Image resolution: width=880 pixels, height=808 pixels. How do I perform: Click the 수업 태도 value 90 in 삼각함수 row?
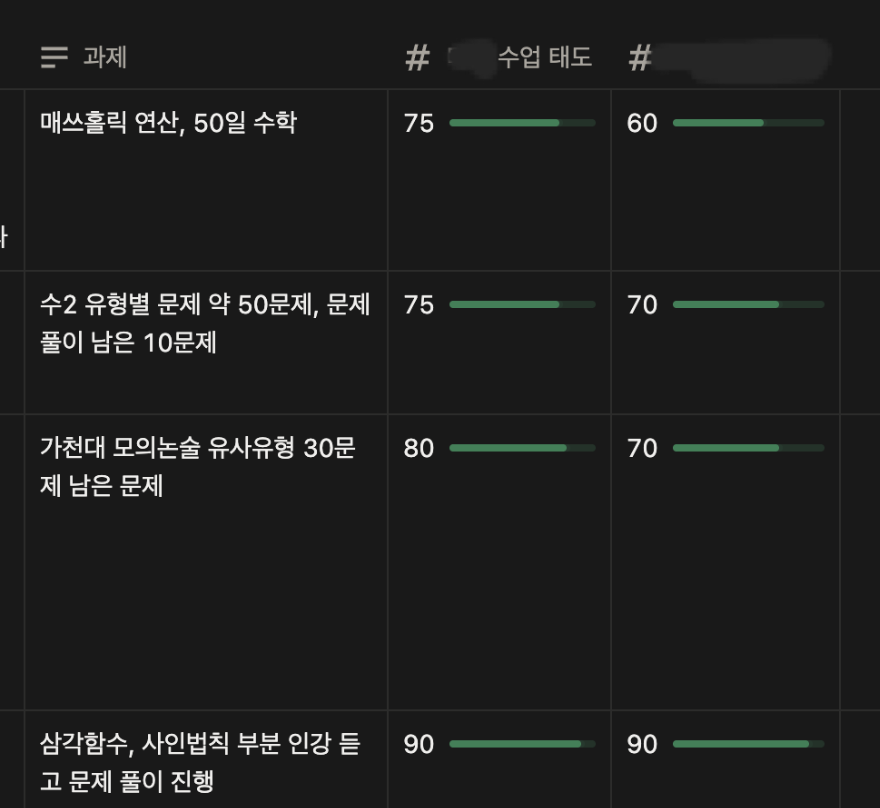click(419, 744)
